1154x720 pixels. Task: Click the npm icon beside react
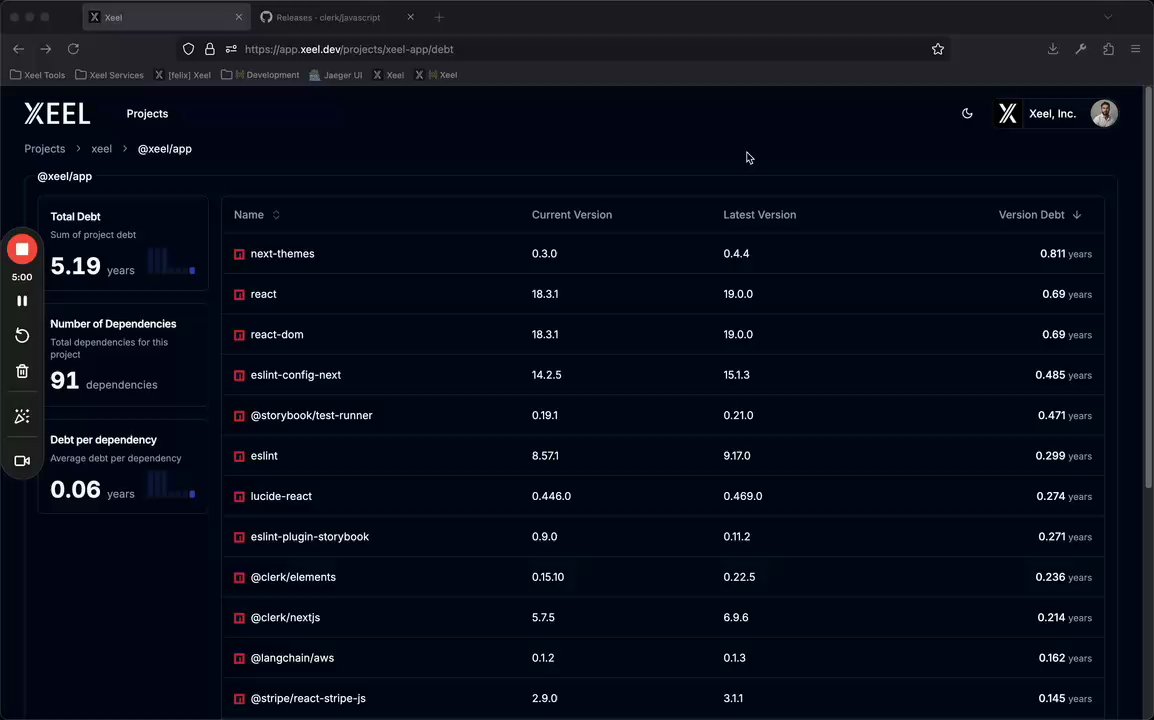(x=239, y=294)
